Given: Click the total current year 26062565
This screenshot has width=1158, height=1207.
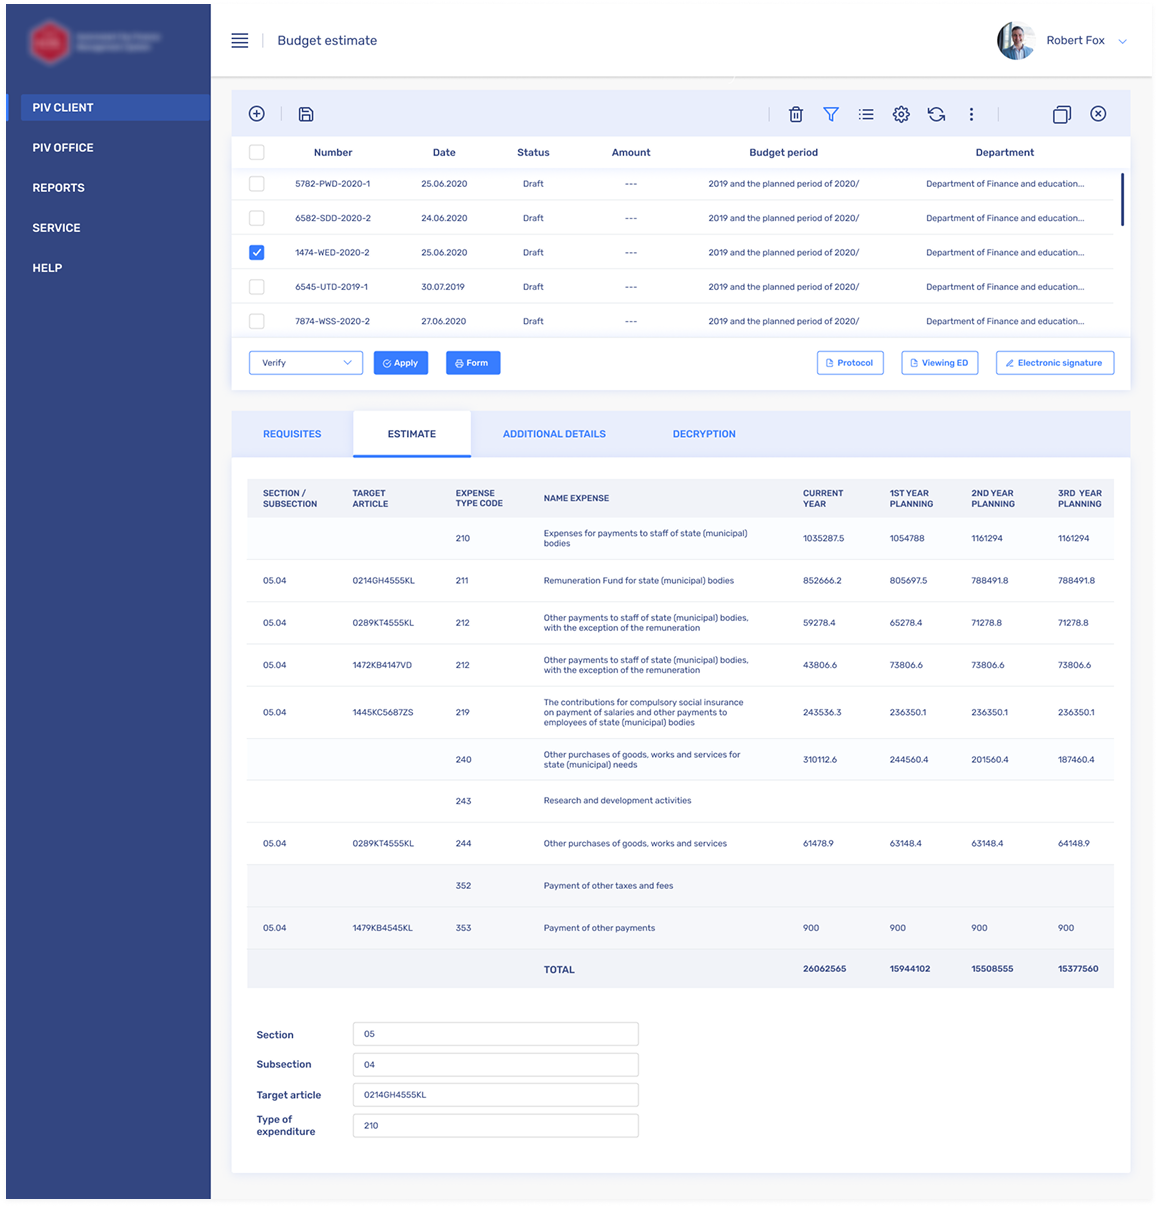Looking at the screenshot, I should click(824, 969).
